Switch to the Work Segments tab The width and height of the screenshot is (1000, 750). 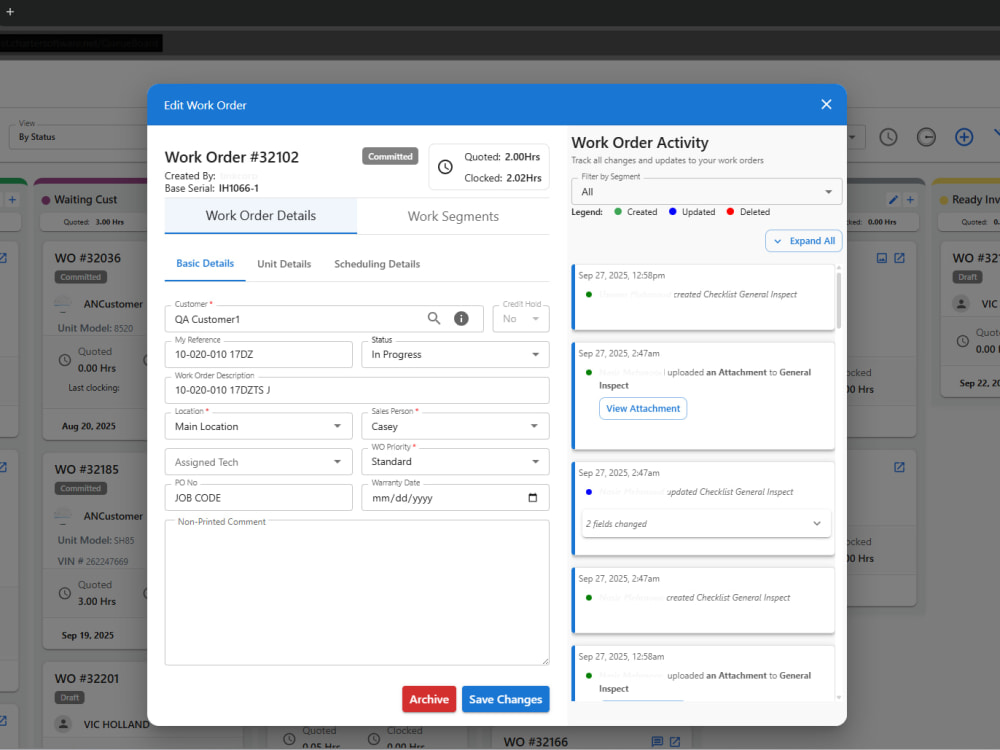click(x=453, y=216)
